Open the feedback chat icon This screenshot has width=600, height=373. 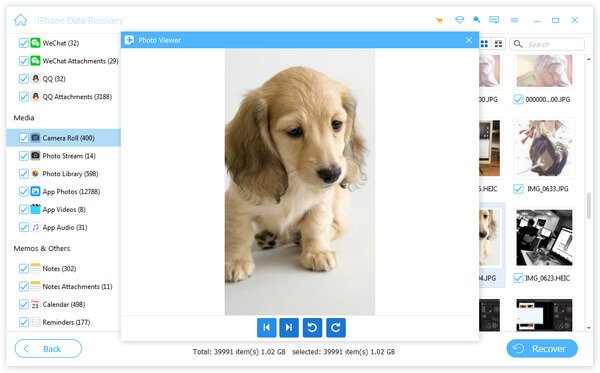pos(494,20)
